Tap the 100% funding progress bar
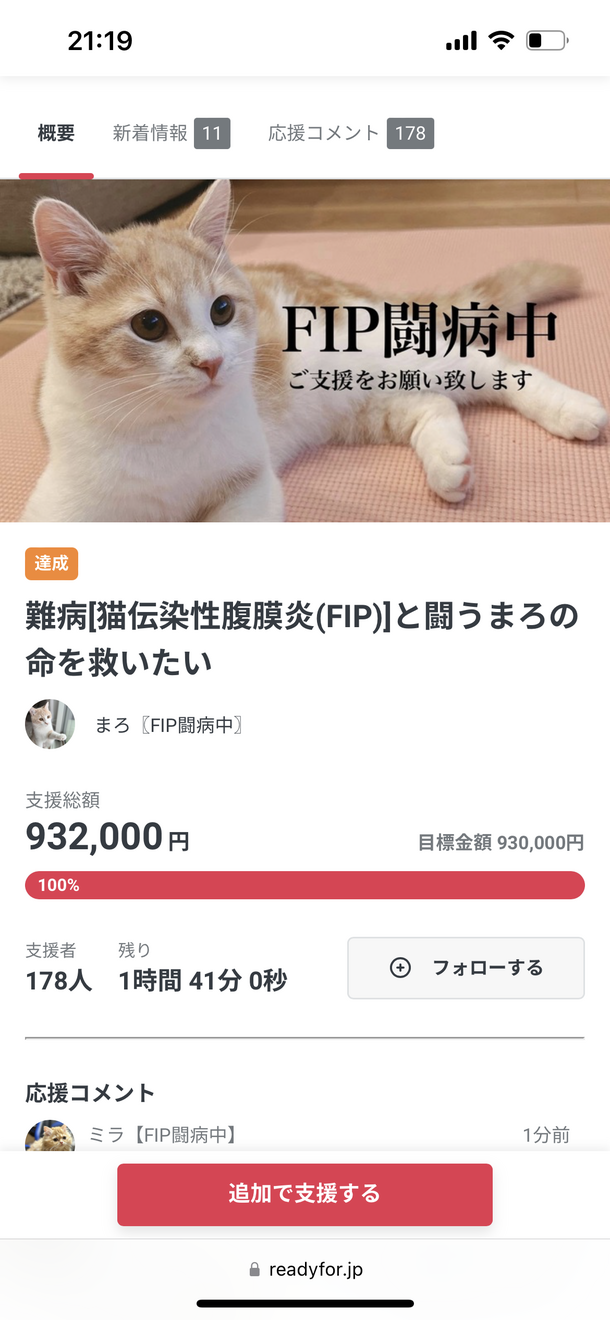The width and height of the screenshot is (610, 1320). pos(305,885)
